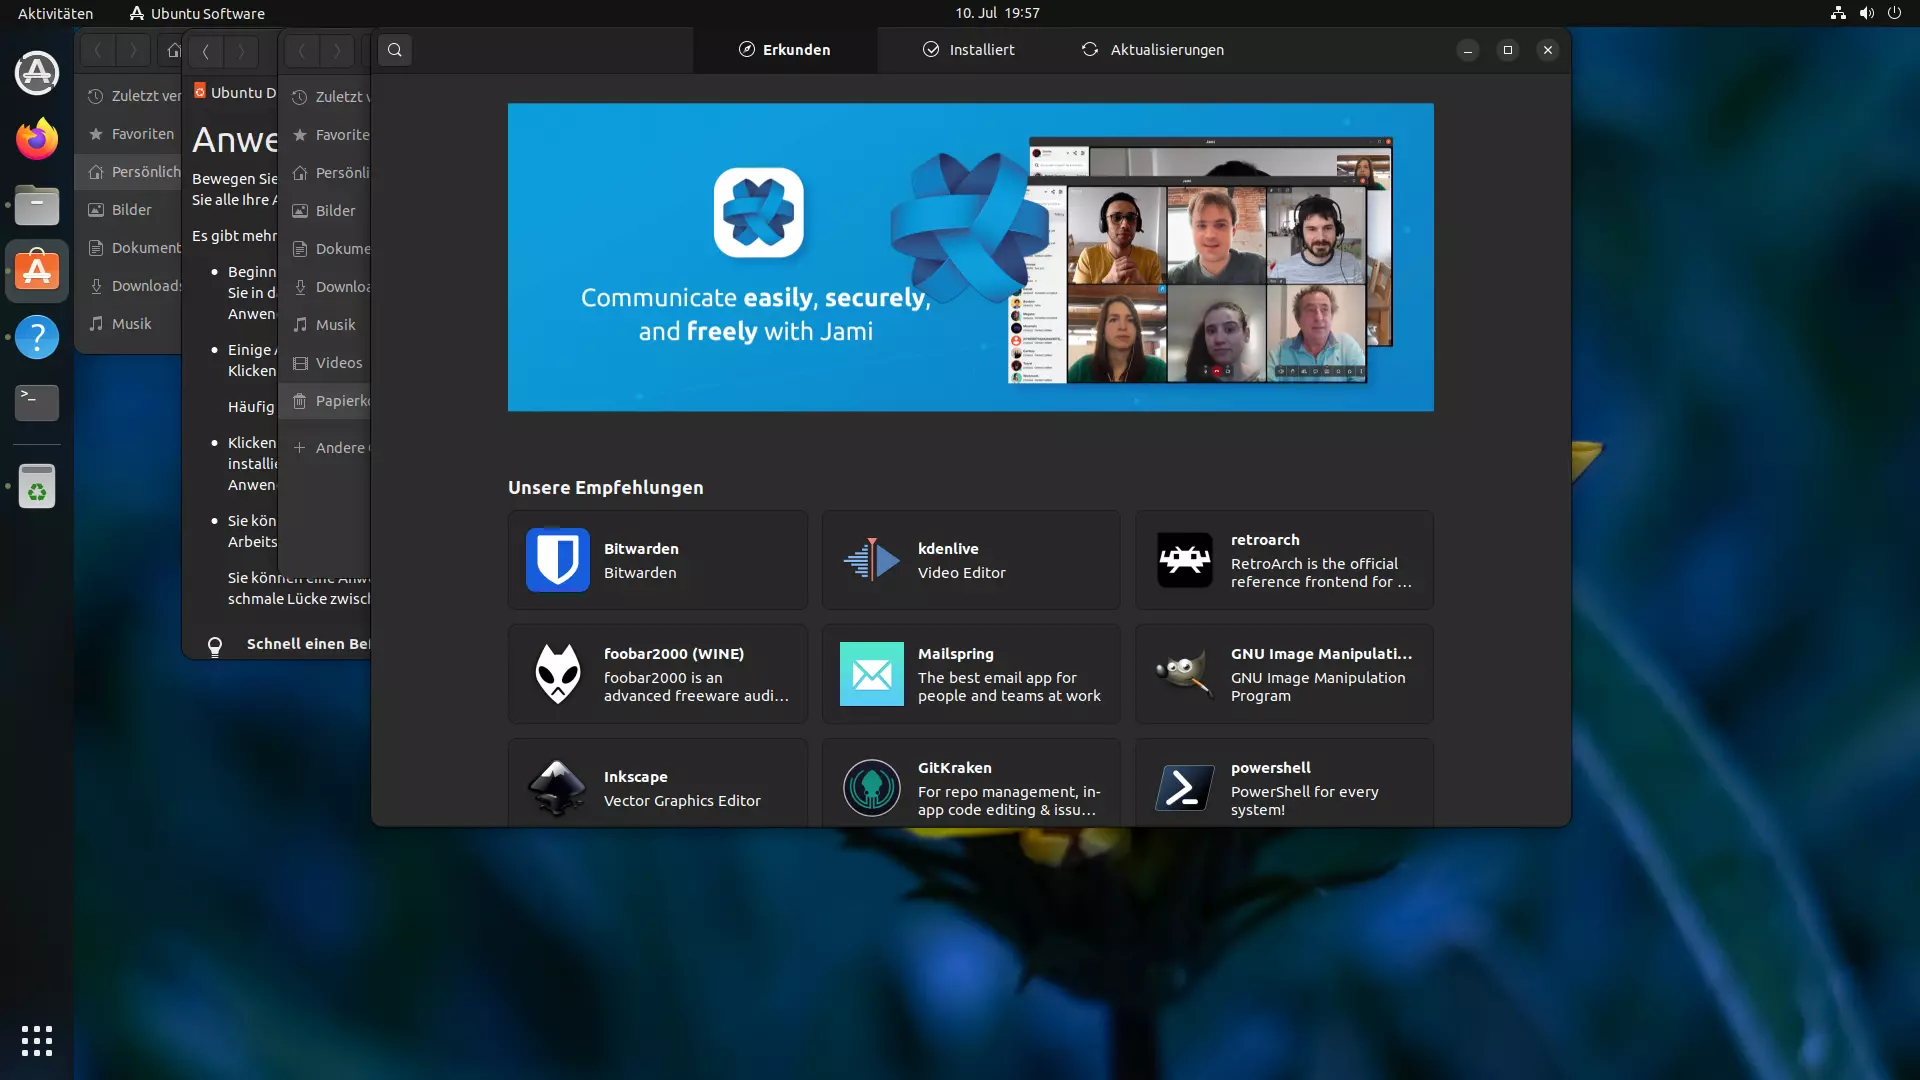
Task: Switch to the Erkunden tab
Action: coord(785,50)
